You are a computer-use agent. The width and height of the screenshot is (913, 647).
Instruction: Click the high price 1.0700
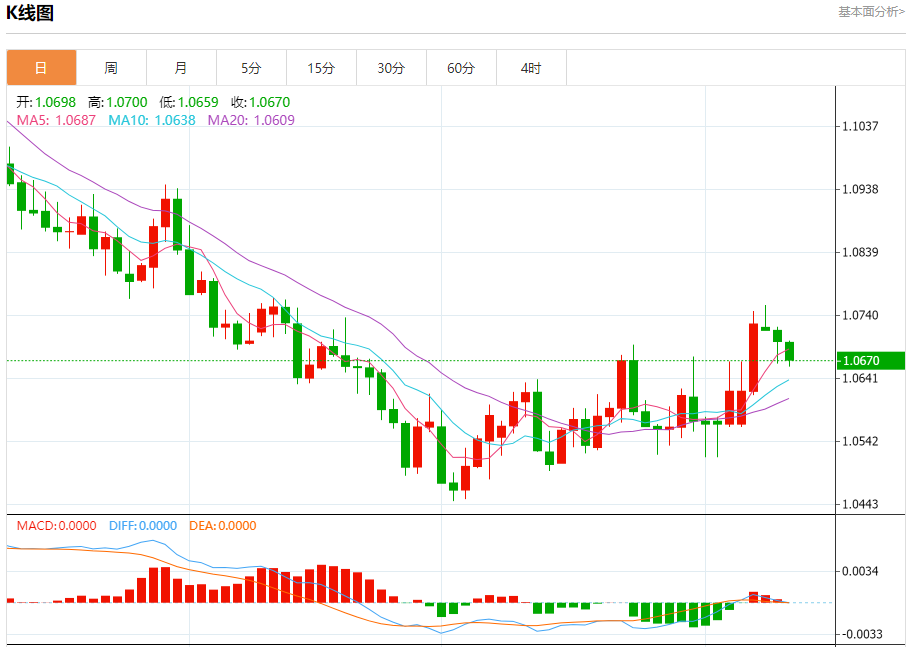click(127, 102)
